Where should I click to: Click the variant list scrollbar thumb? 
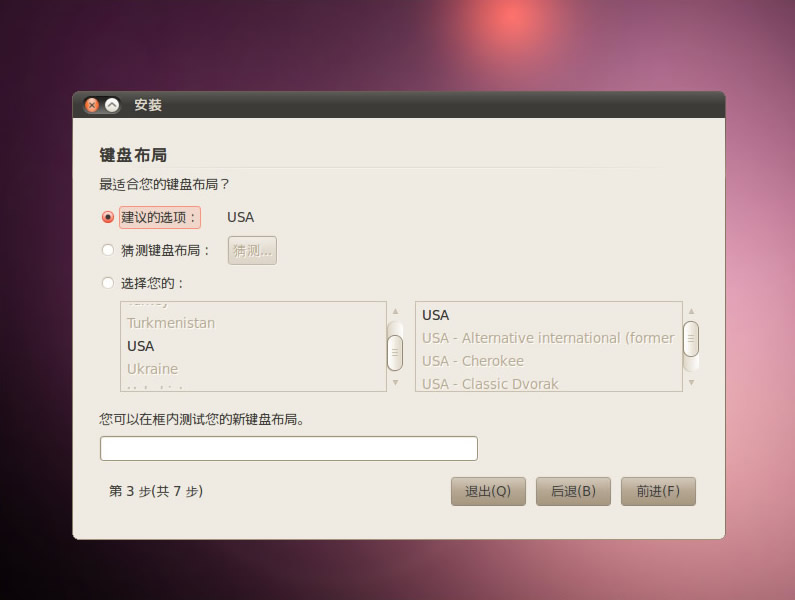click(691, 339)
